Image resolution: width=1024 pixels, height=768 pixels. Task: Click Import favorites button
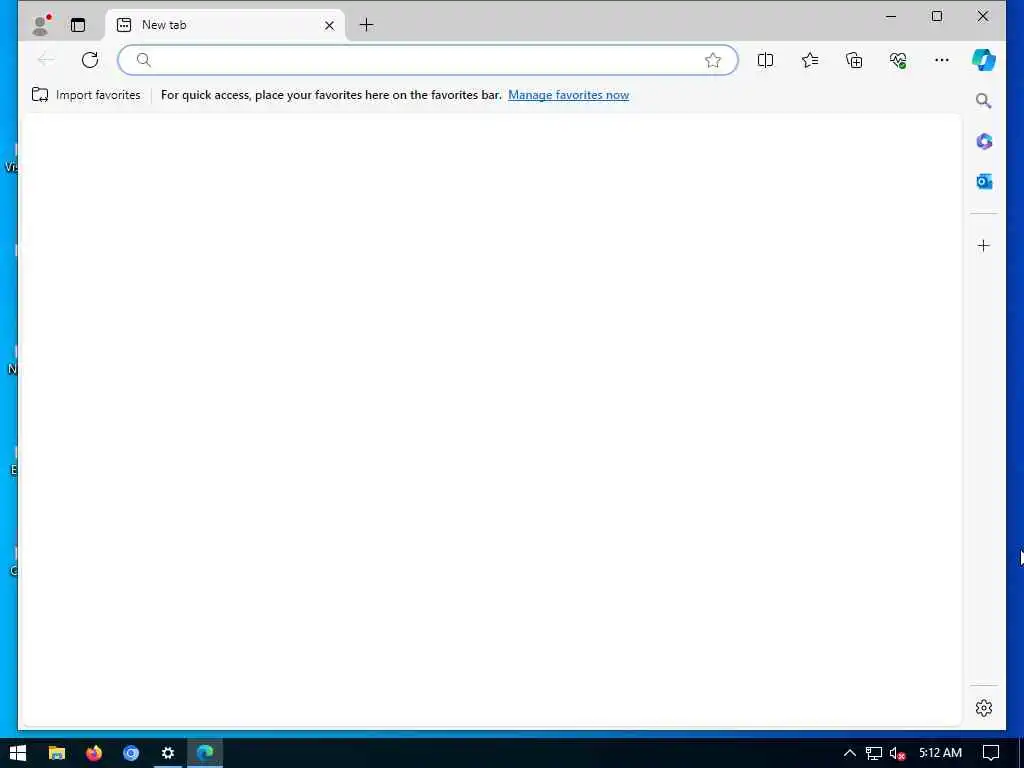tap(86, 95)
